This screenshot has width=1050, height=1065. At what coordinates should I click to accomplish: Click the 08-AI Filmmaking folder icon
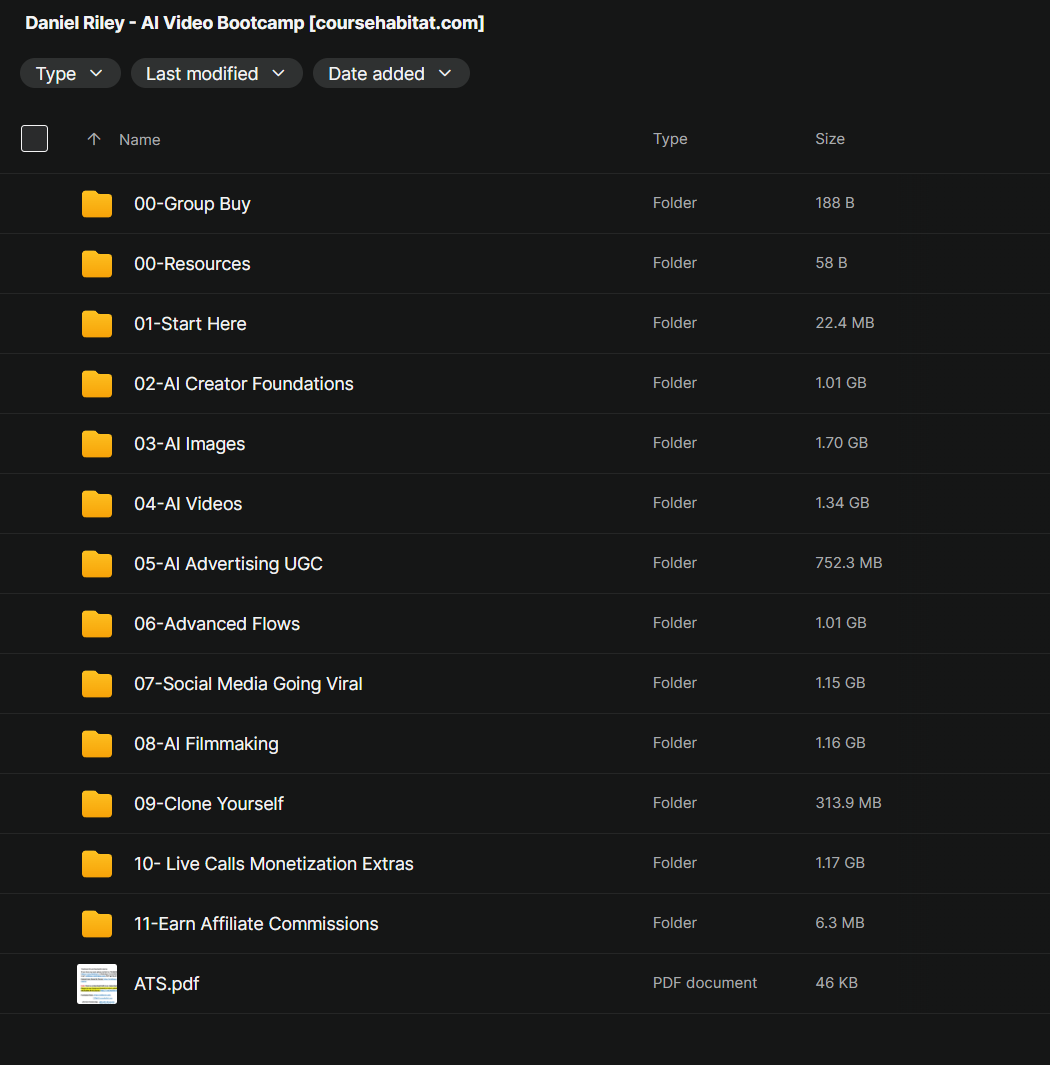pos(96,744)
